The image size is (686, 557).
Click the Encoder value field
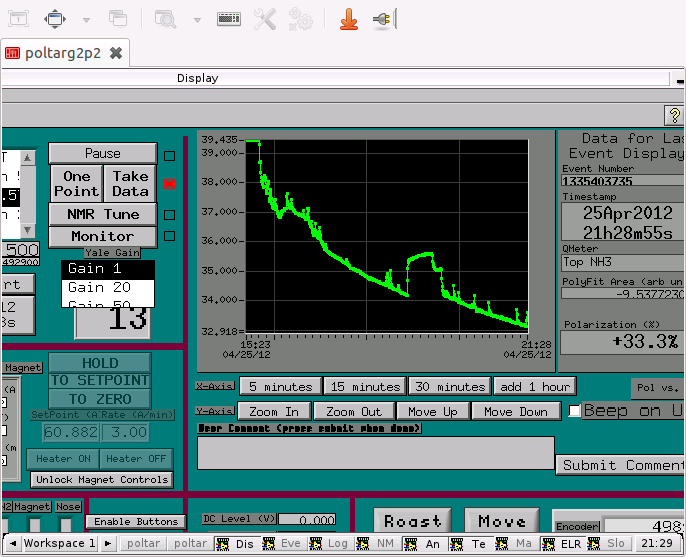click(644, 525)
